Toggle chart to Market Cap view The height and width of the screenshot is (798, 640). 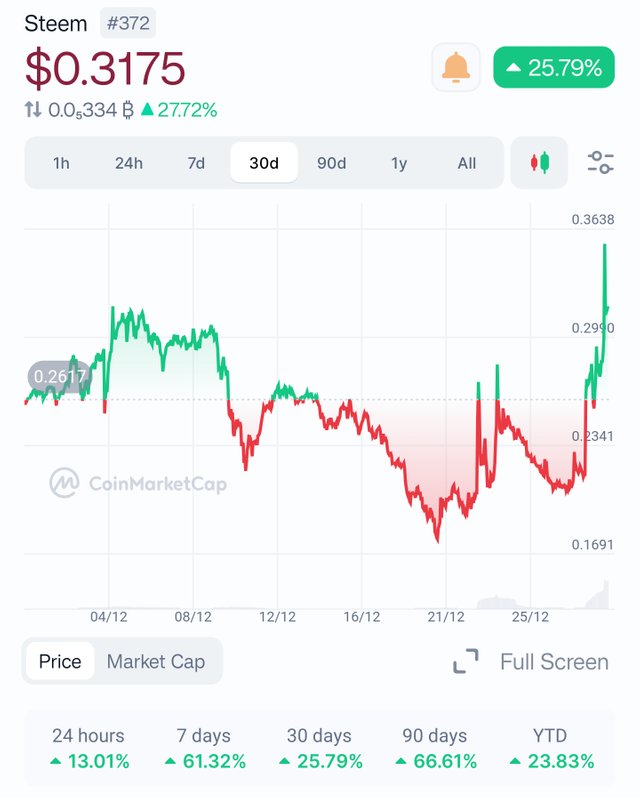156,662
